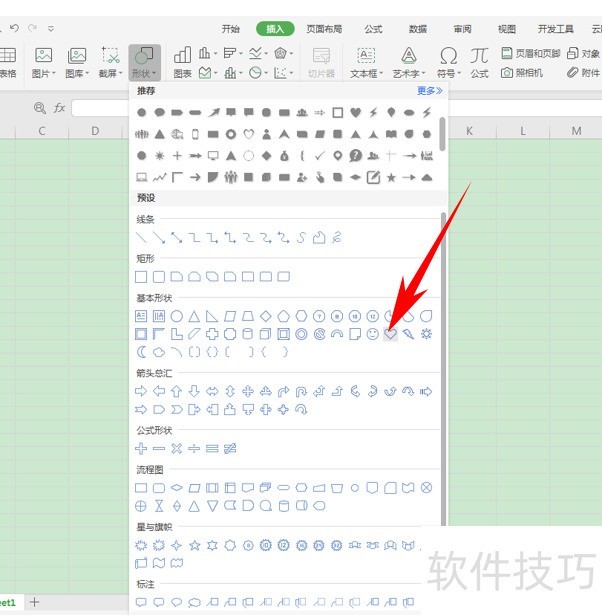Open the Developer Tools (开发工具) tab

click(556, 29)
